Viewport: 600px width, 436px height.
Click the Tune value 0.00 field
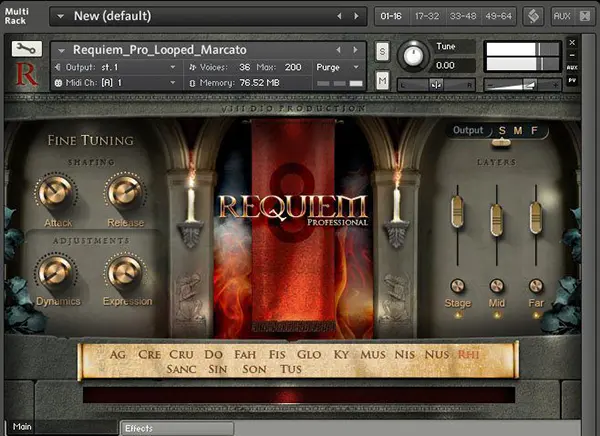coord(455,65)
